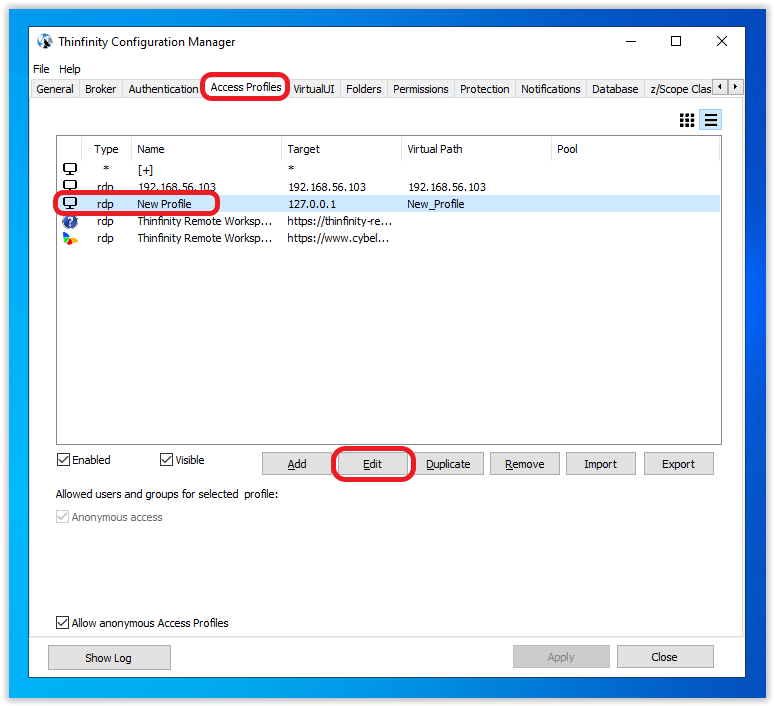Go to Folders tab
This screenshot has height=706, width=774.
tap(364, 89)
